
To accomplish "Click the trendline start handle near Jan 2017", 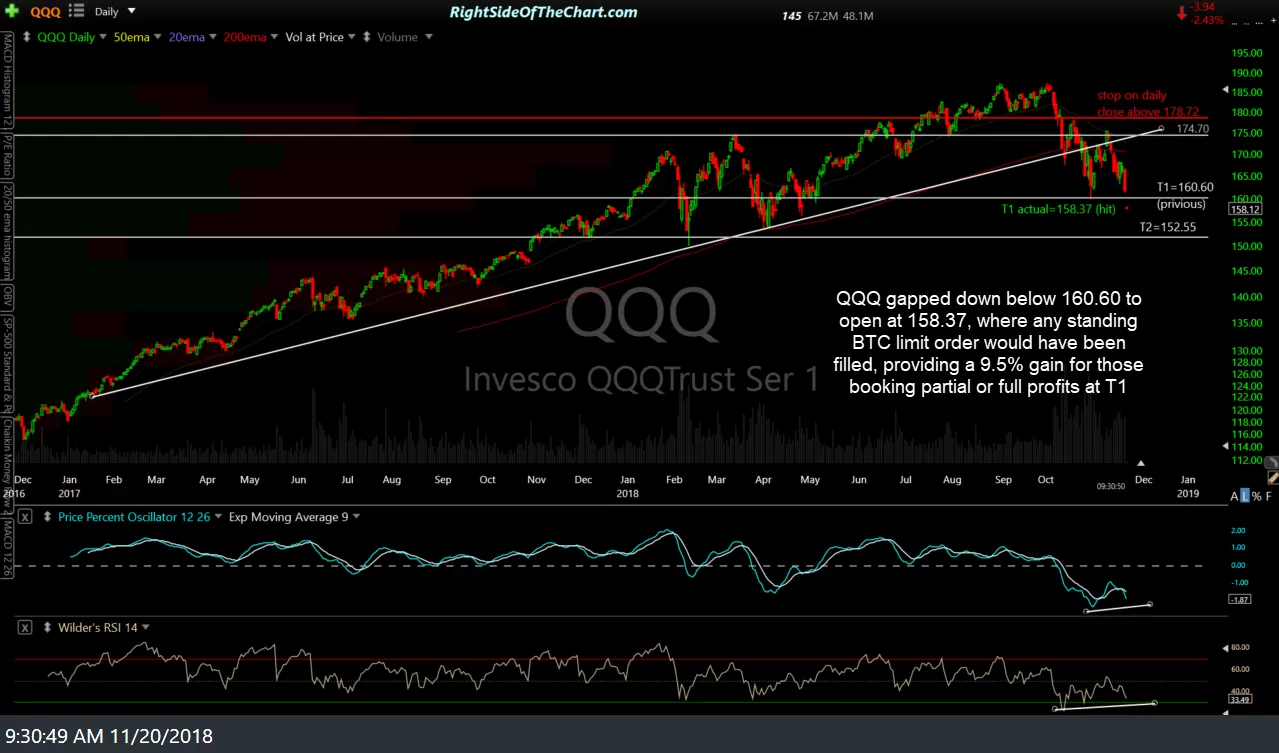I will tap(91, 397).
